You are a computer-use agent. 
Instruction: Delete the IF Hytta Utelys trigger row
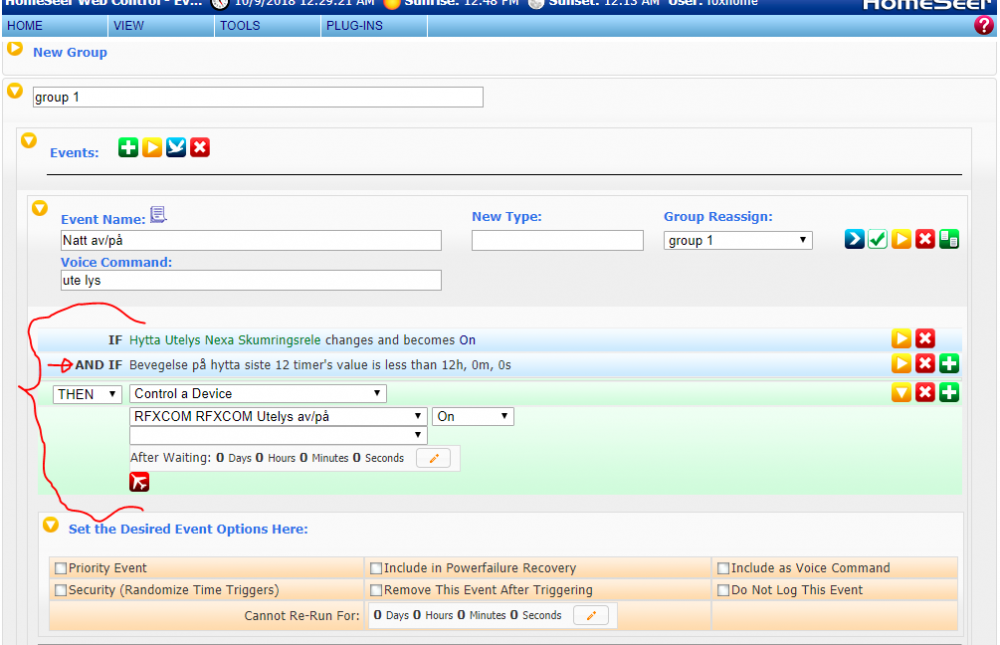coord(925,339)
